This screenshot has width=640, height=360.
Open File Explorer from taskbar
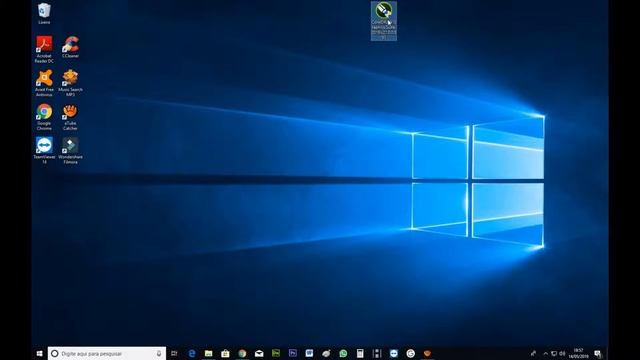208,353
